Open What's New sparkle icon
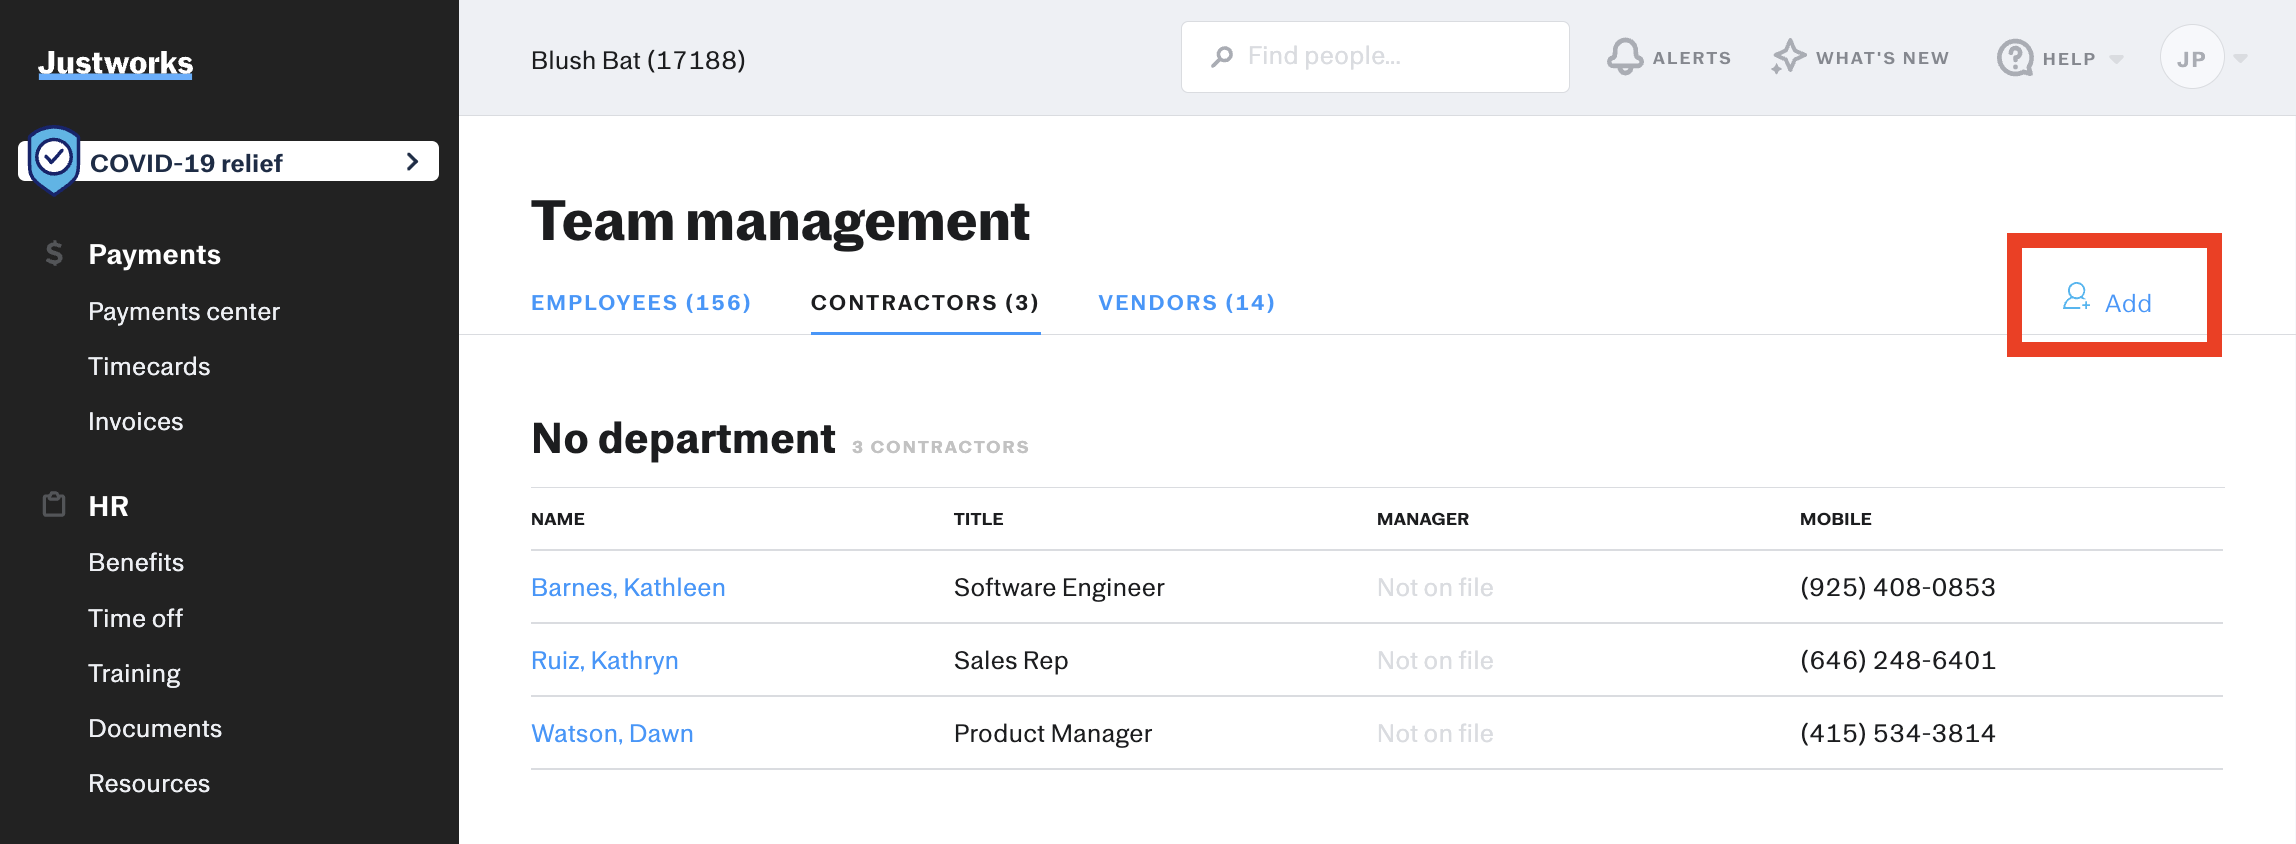The image size is (2296, 844). point(1788,57)
